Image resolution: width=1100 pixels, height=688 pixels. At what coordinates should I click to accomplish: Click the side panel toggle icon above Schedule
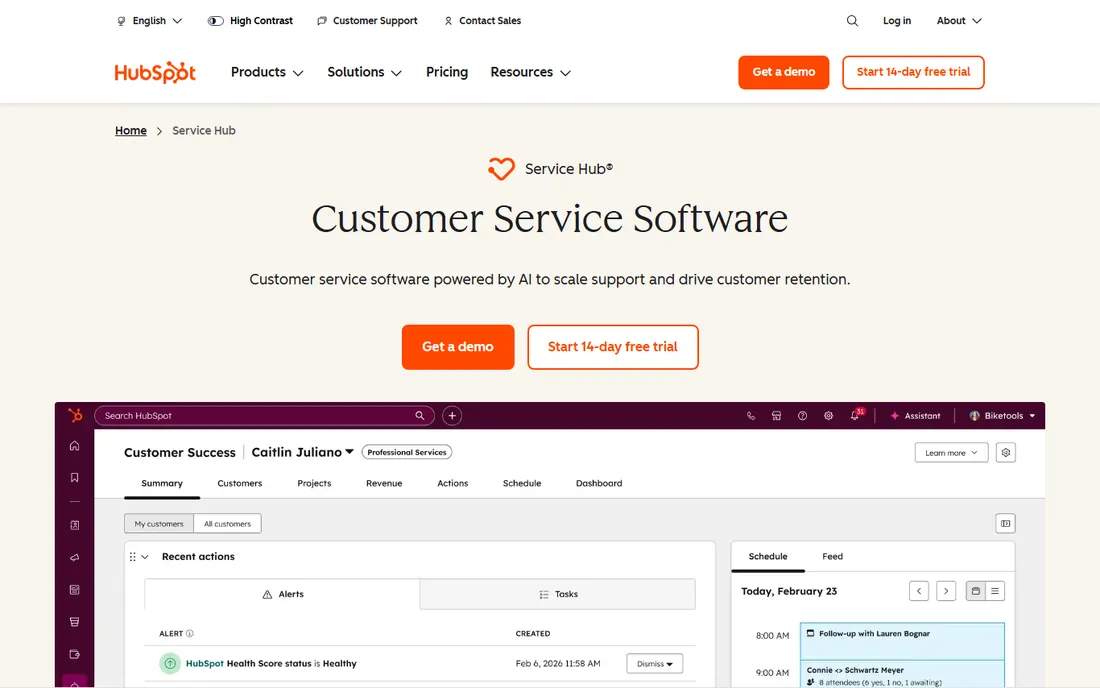pos(1005,523)
